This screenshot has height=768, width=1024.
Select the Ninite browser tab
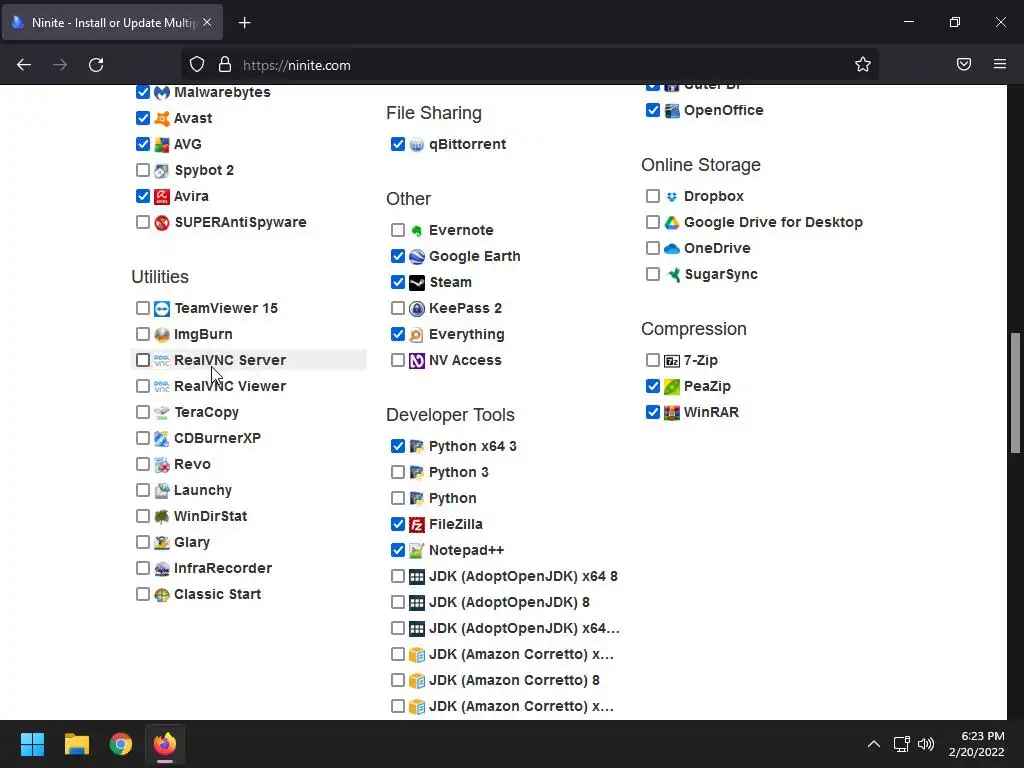(x=112, y=22)
